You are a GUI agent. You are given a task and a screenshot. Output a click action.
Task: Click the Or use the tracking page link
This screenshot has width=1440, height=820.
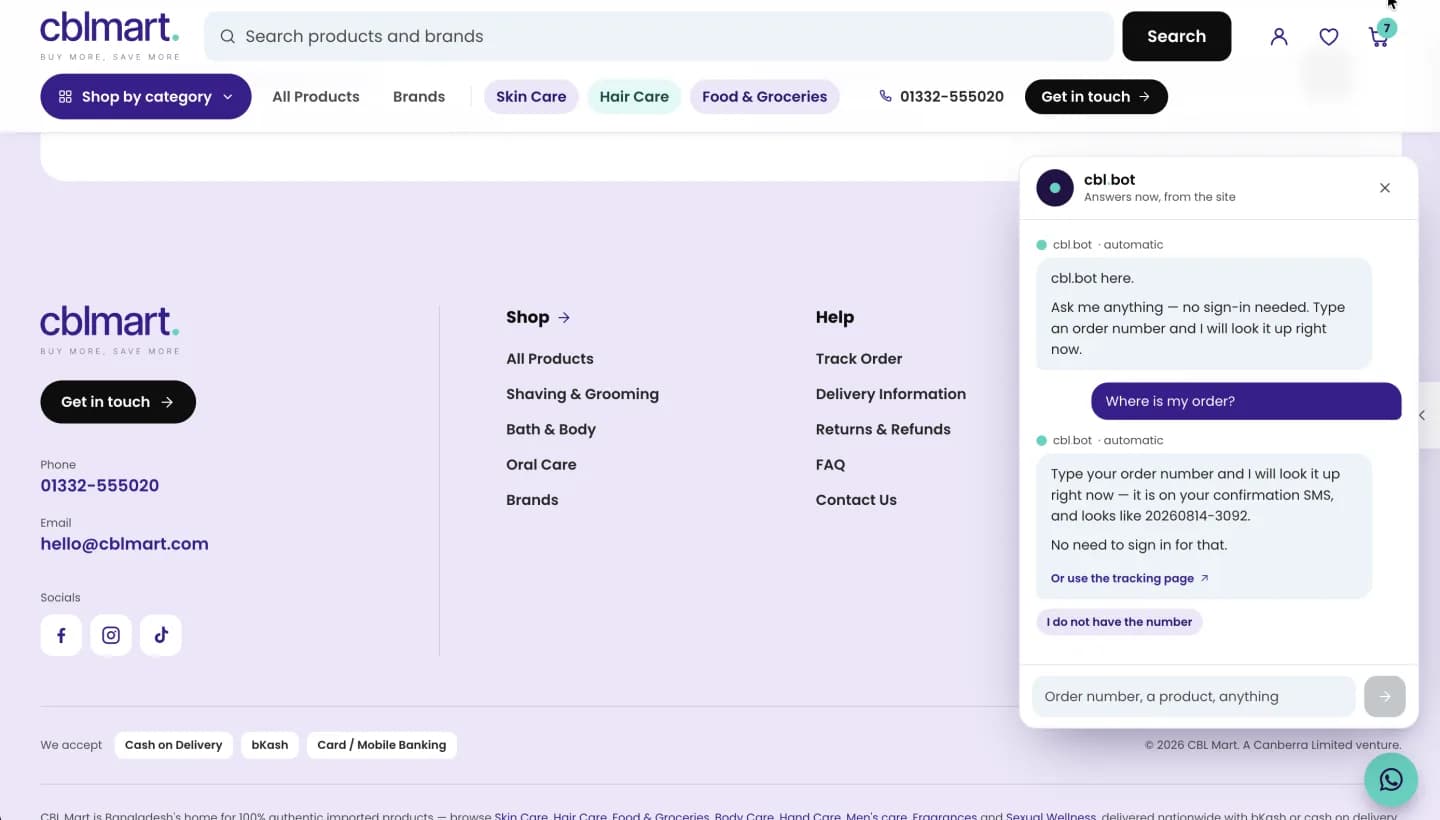(1130, 578)
